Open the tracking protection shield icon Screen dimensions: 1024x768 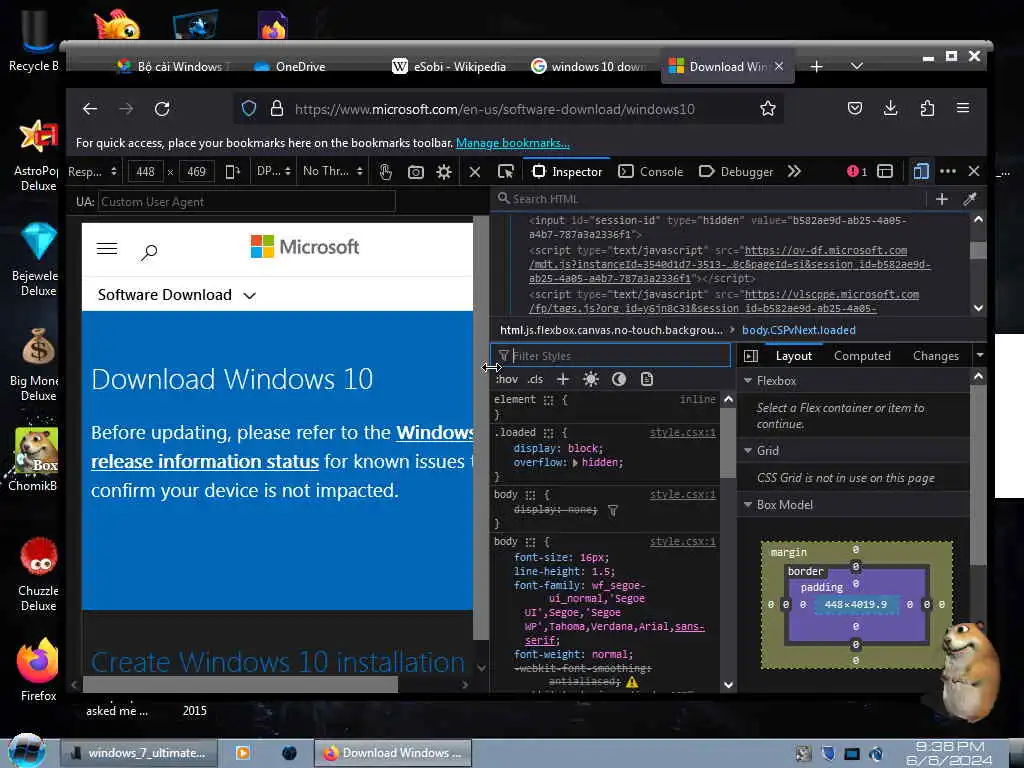click(249, 108)
